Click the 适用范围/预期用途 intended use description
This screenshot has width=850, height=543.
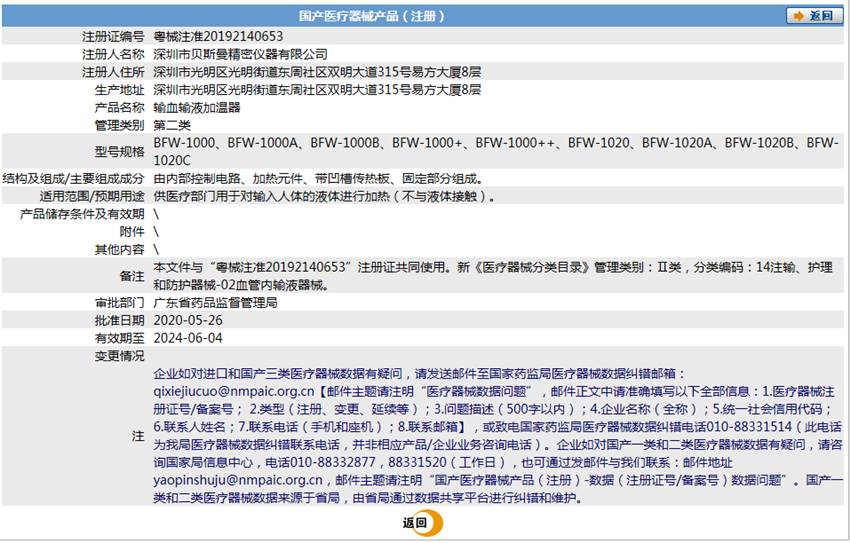pyautogui.click(x=324, y=197)
